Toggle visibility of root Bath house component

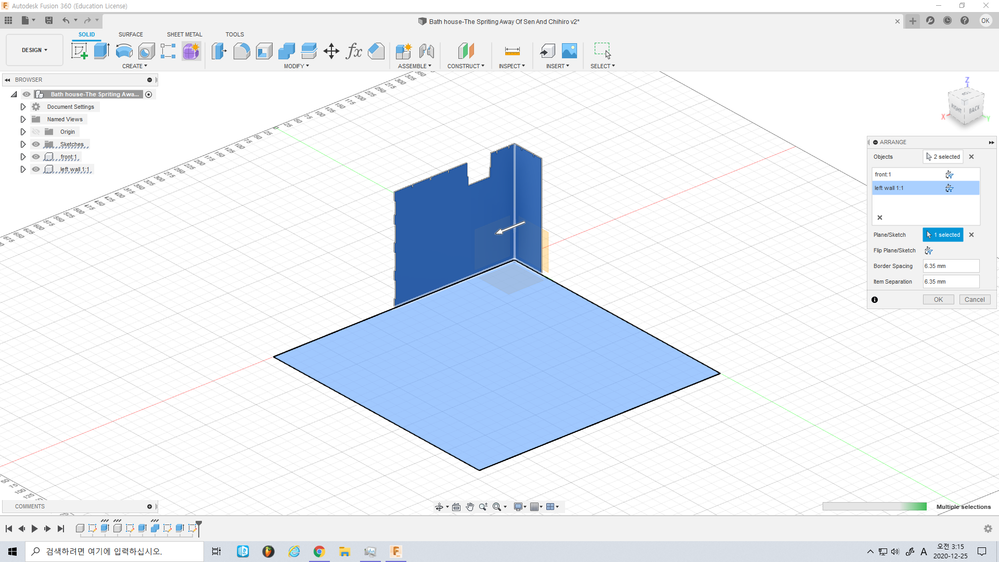27,94
